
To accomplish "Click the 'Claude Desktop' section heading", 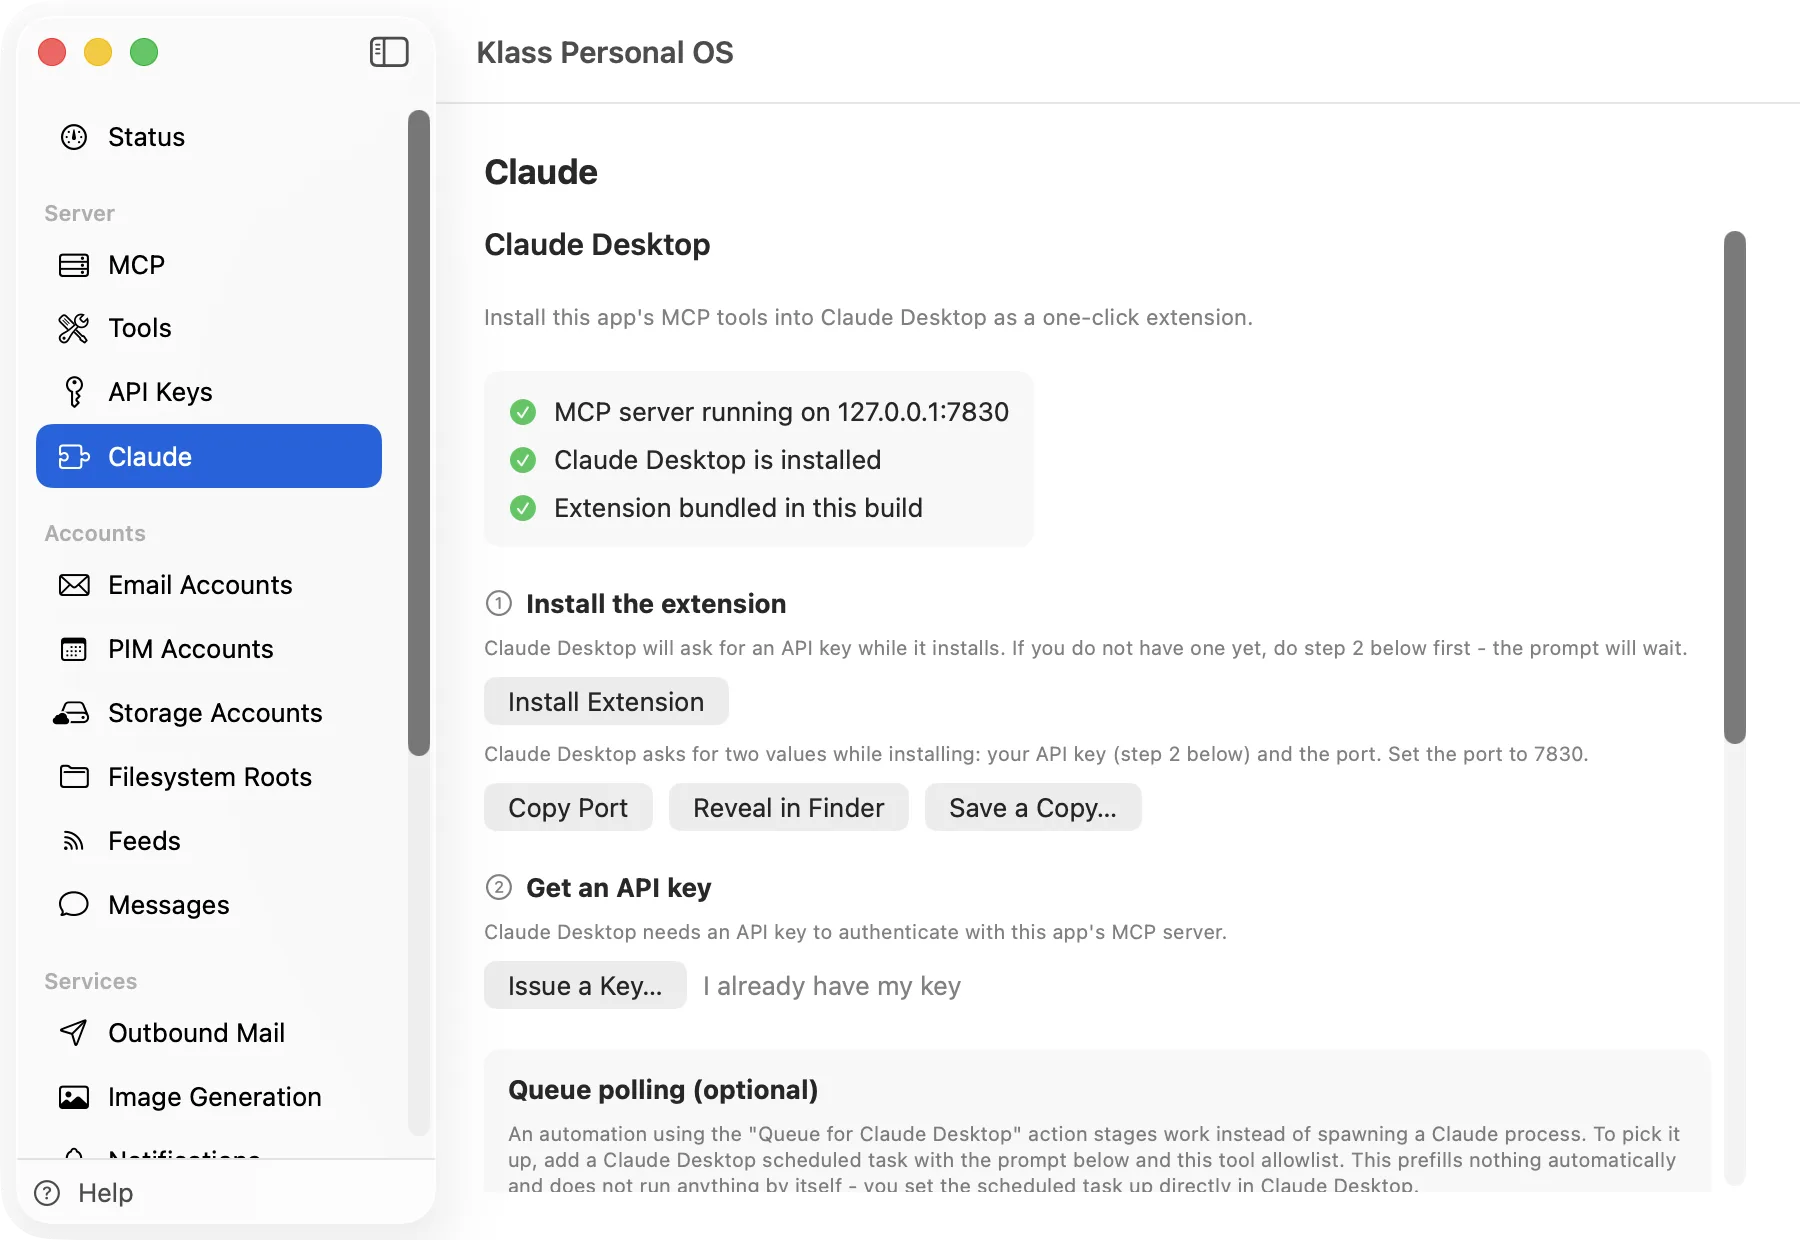I will pyautogui.click(x=597, y=245).
